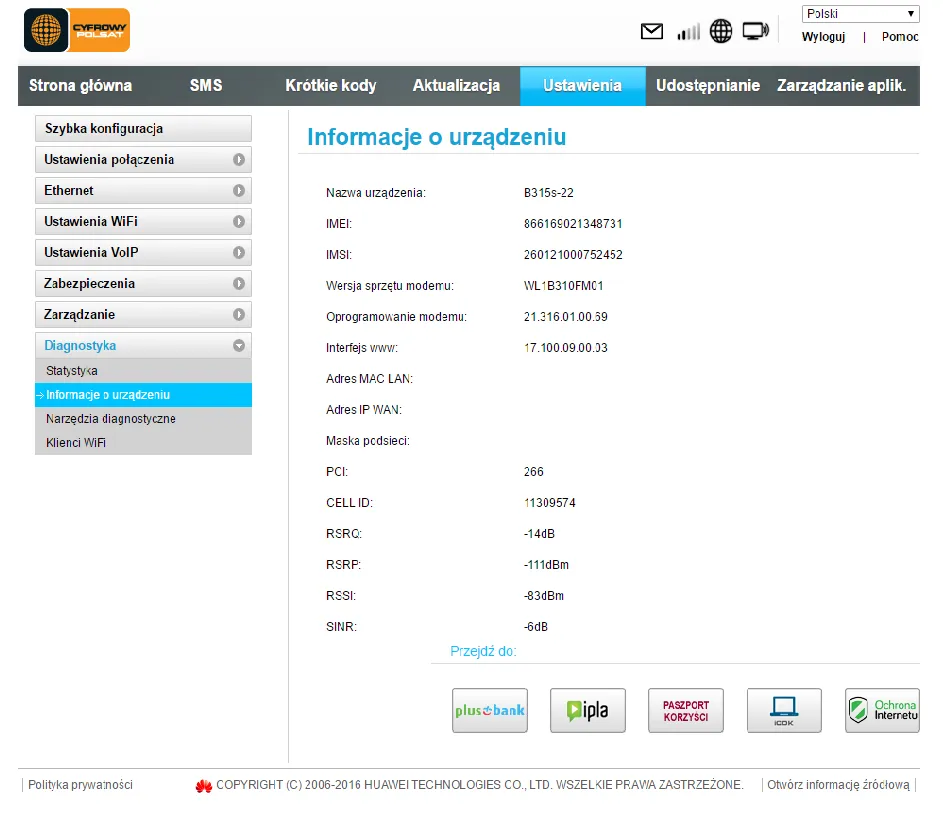
Task: Open Zarządzanie aplik. tab
Action: [841, 85]
